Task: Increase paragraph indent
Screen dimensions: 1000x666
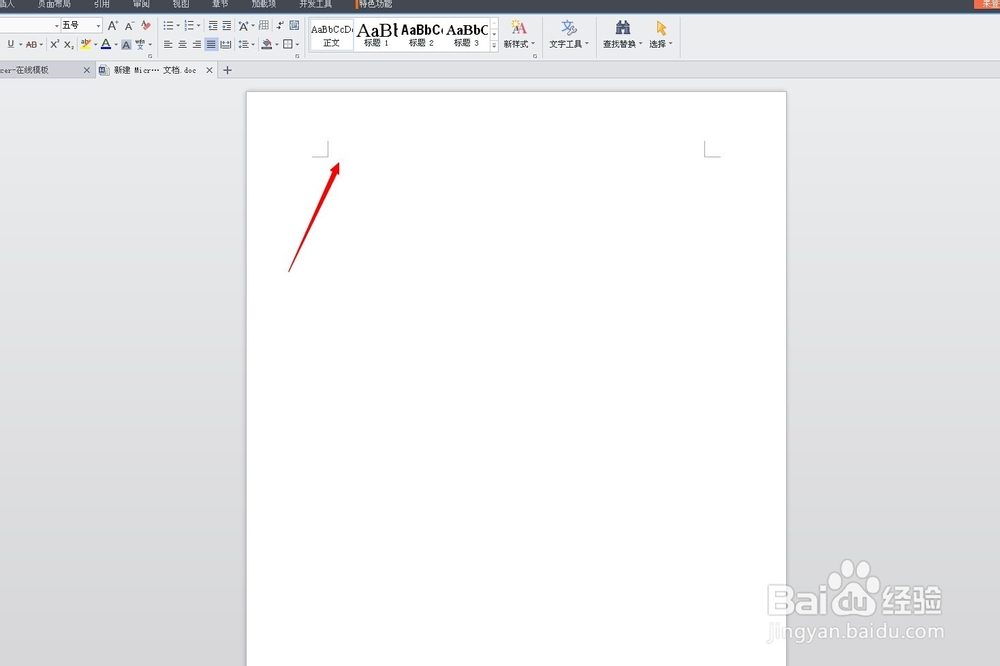Action: [x=226, y=26]
